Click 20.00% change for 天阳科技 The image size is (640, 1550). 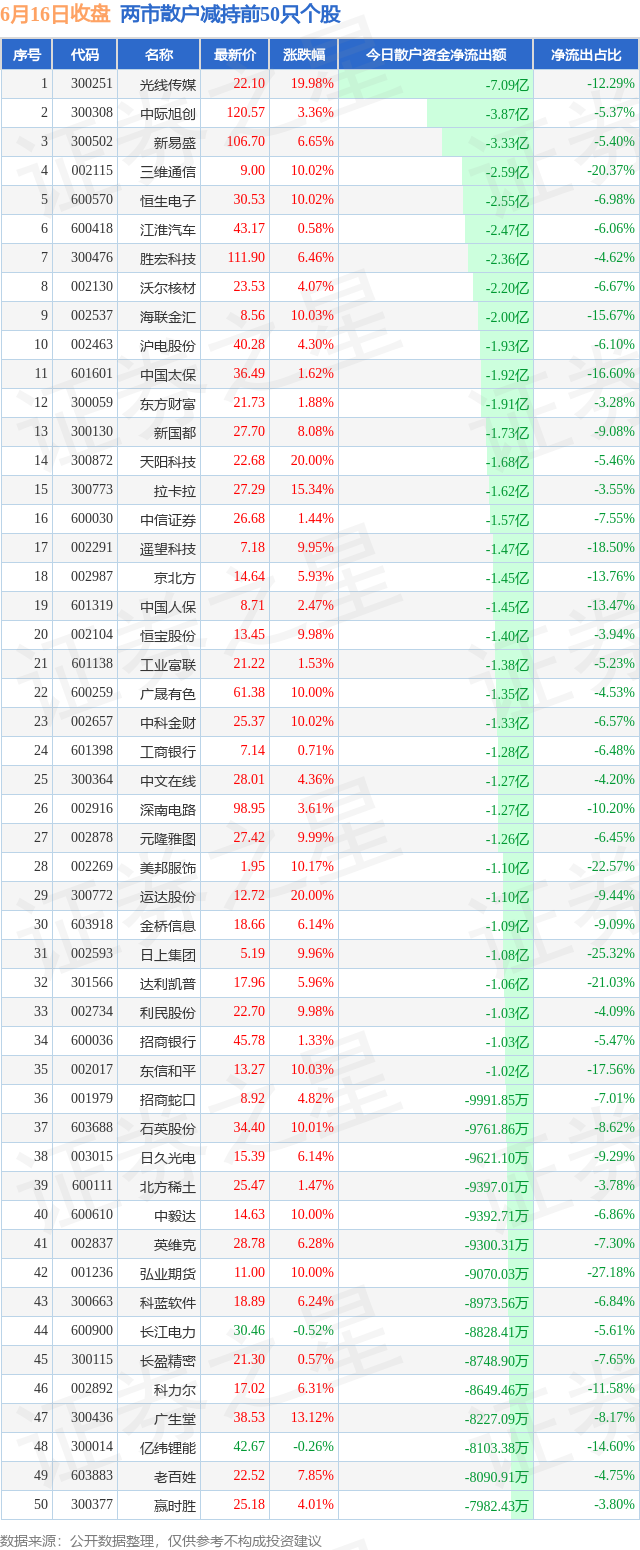tap(312, 461)
